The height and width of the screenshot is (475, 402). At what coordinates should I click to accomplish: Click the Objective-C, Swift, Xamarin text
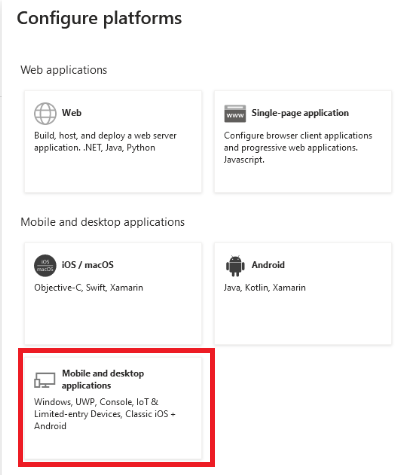pyautogui.click(x=89, y=288)
